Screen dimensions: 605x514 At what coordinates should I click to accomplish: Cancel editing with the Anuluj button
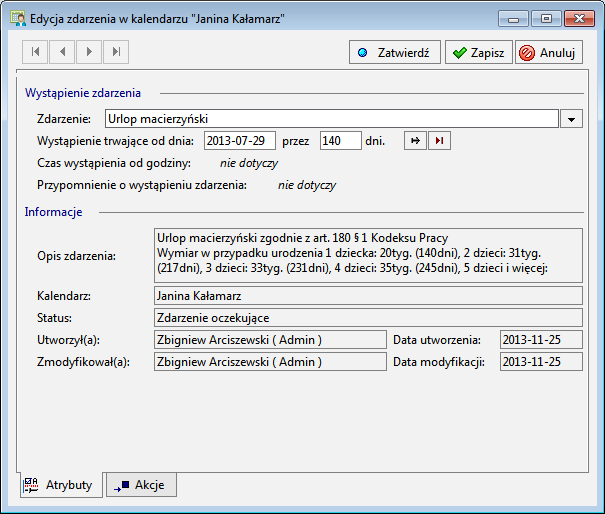point(549,52)
